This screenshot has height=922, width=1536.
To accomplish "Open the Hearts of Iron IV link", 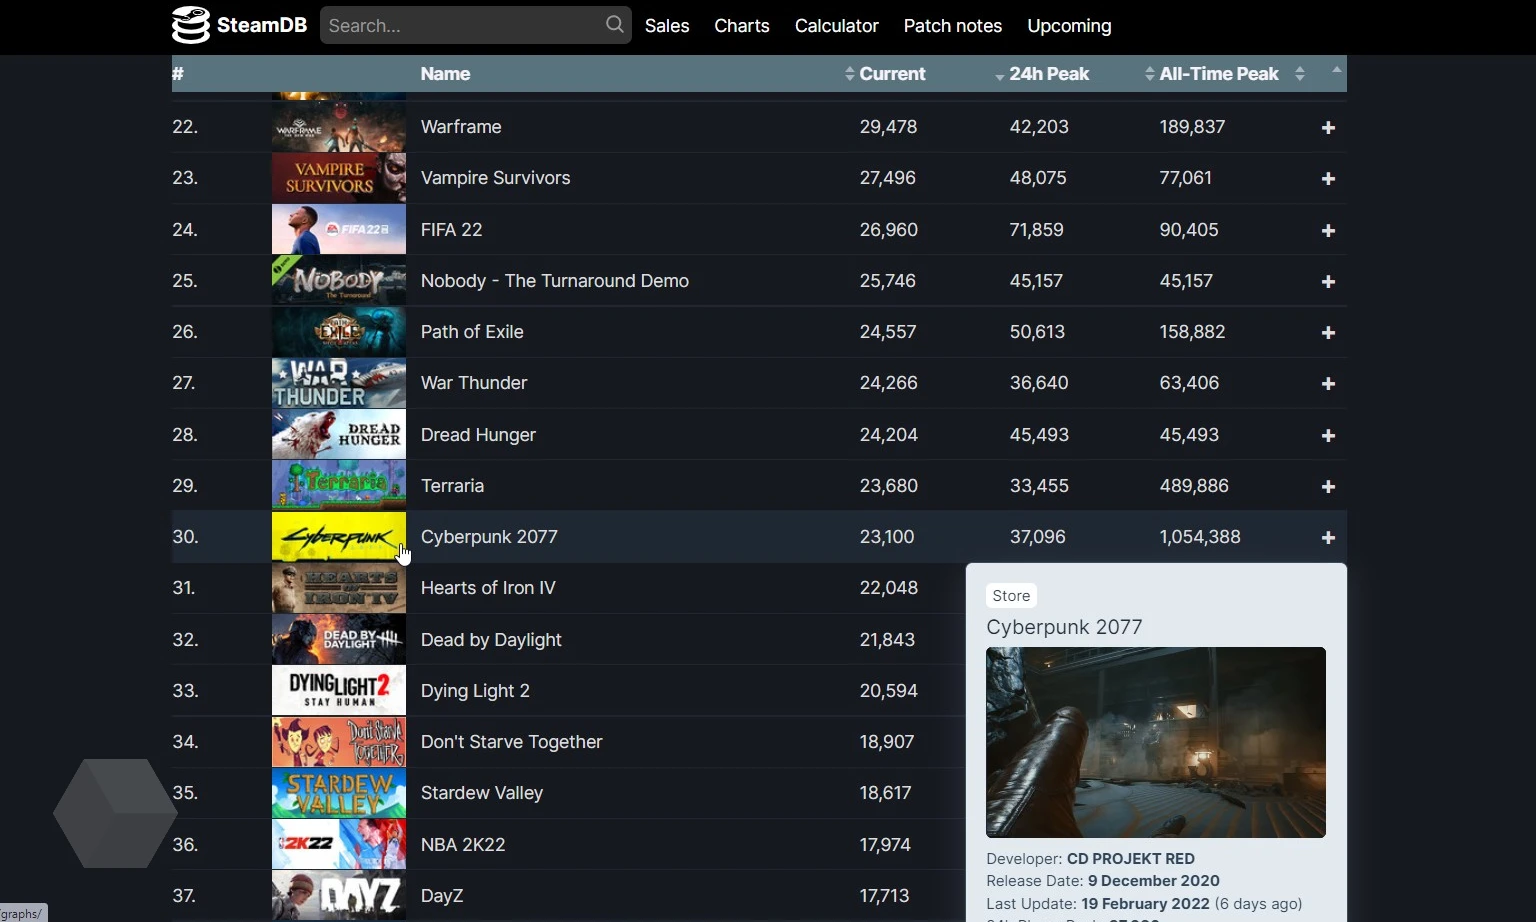I will [488, 588].
